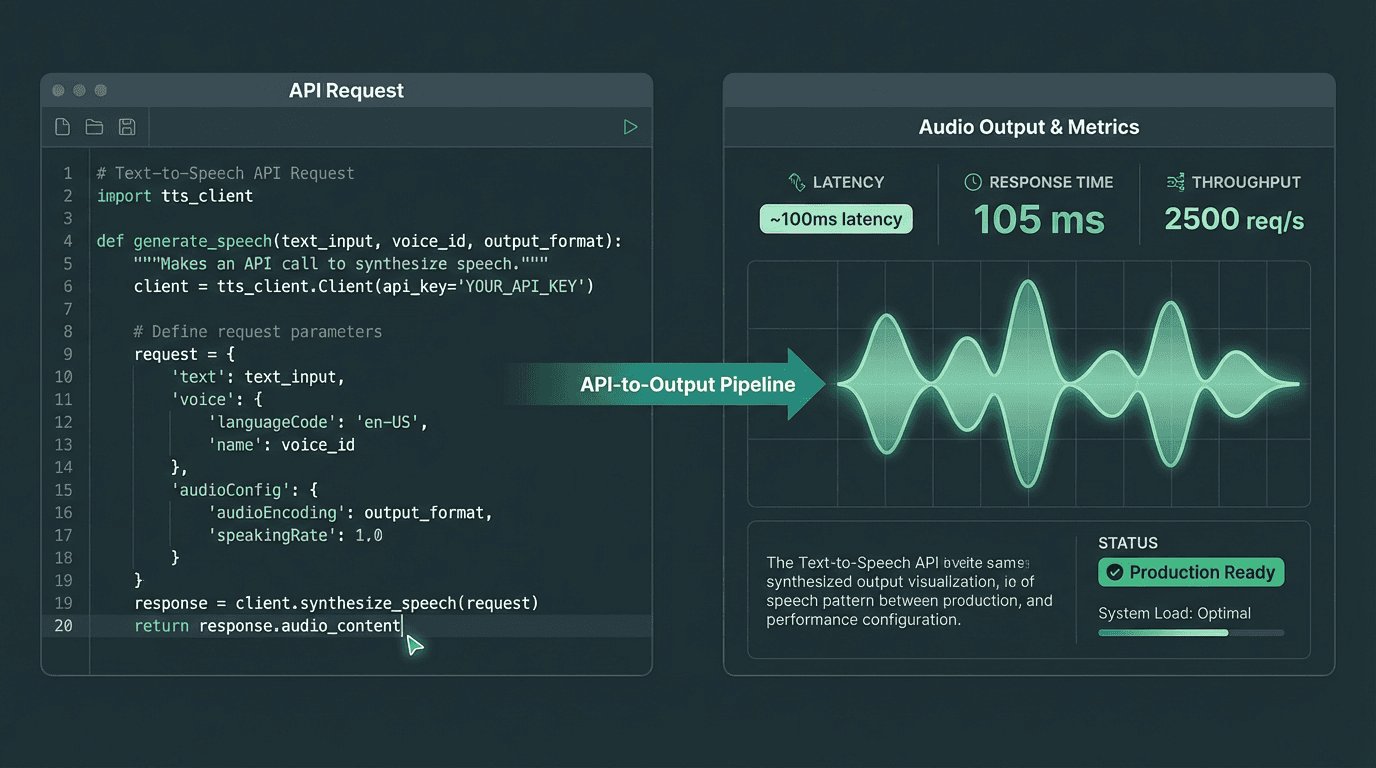
Task: Click the latency icon beside LATENCY label
Action: tap(797, 182)
